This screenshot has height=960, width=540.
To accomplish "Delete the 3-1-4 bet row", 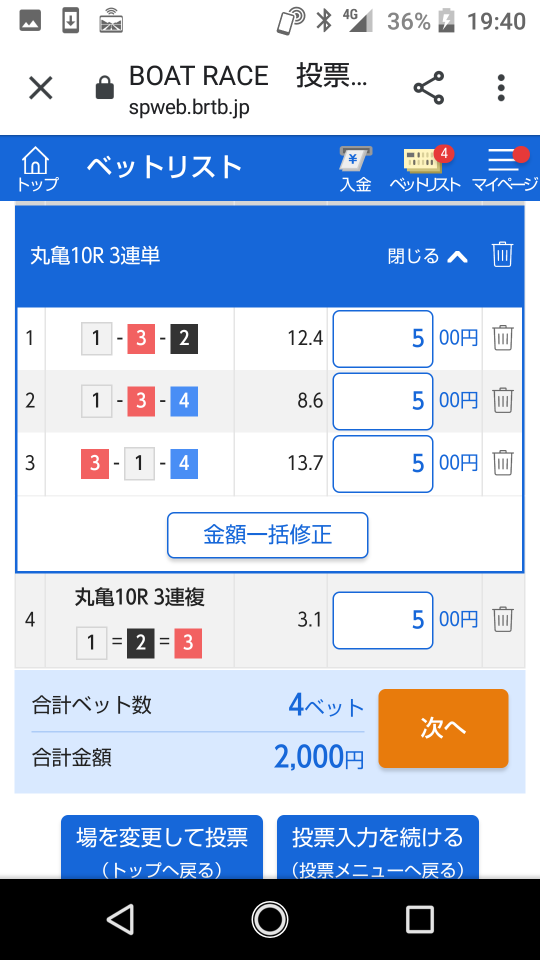I will (x=503, y=463).
